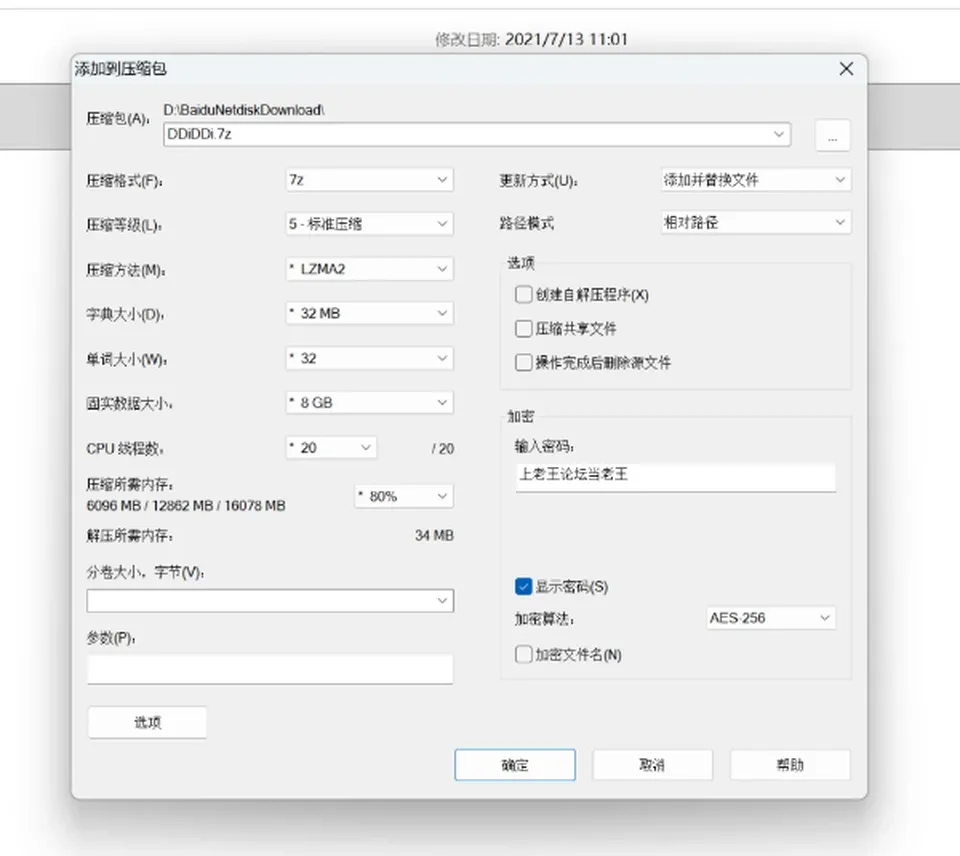Click the 帮助 help button

790,765
